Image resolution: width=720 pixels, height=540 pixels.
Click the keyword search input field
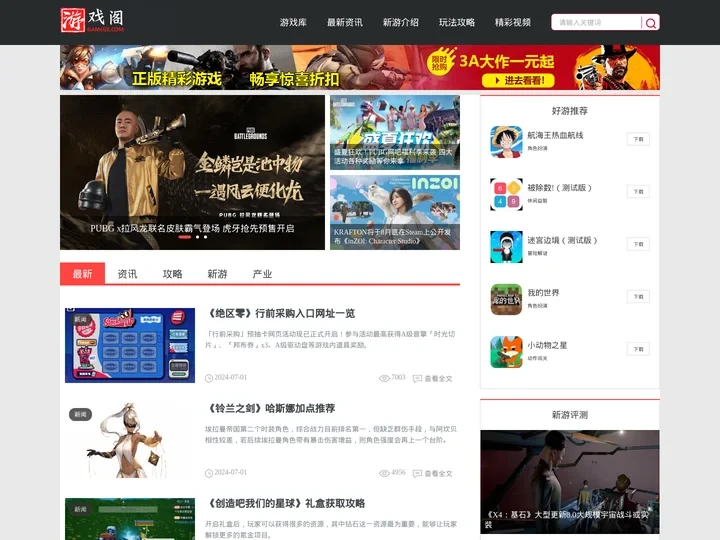(596, 22)
